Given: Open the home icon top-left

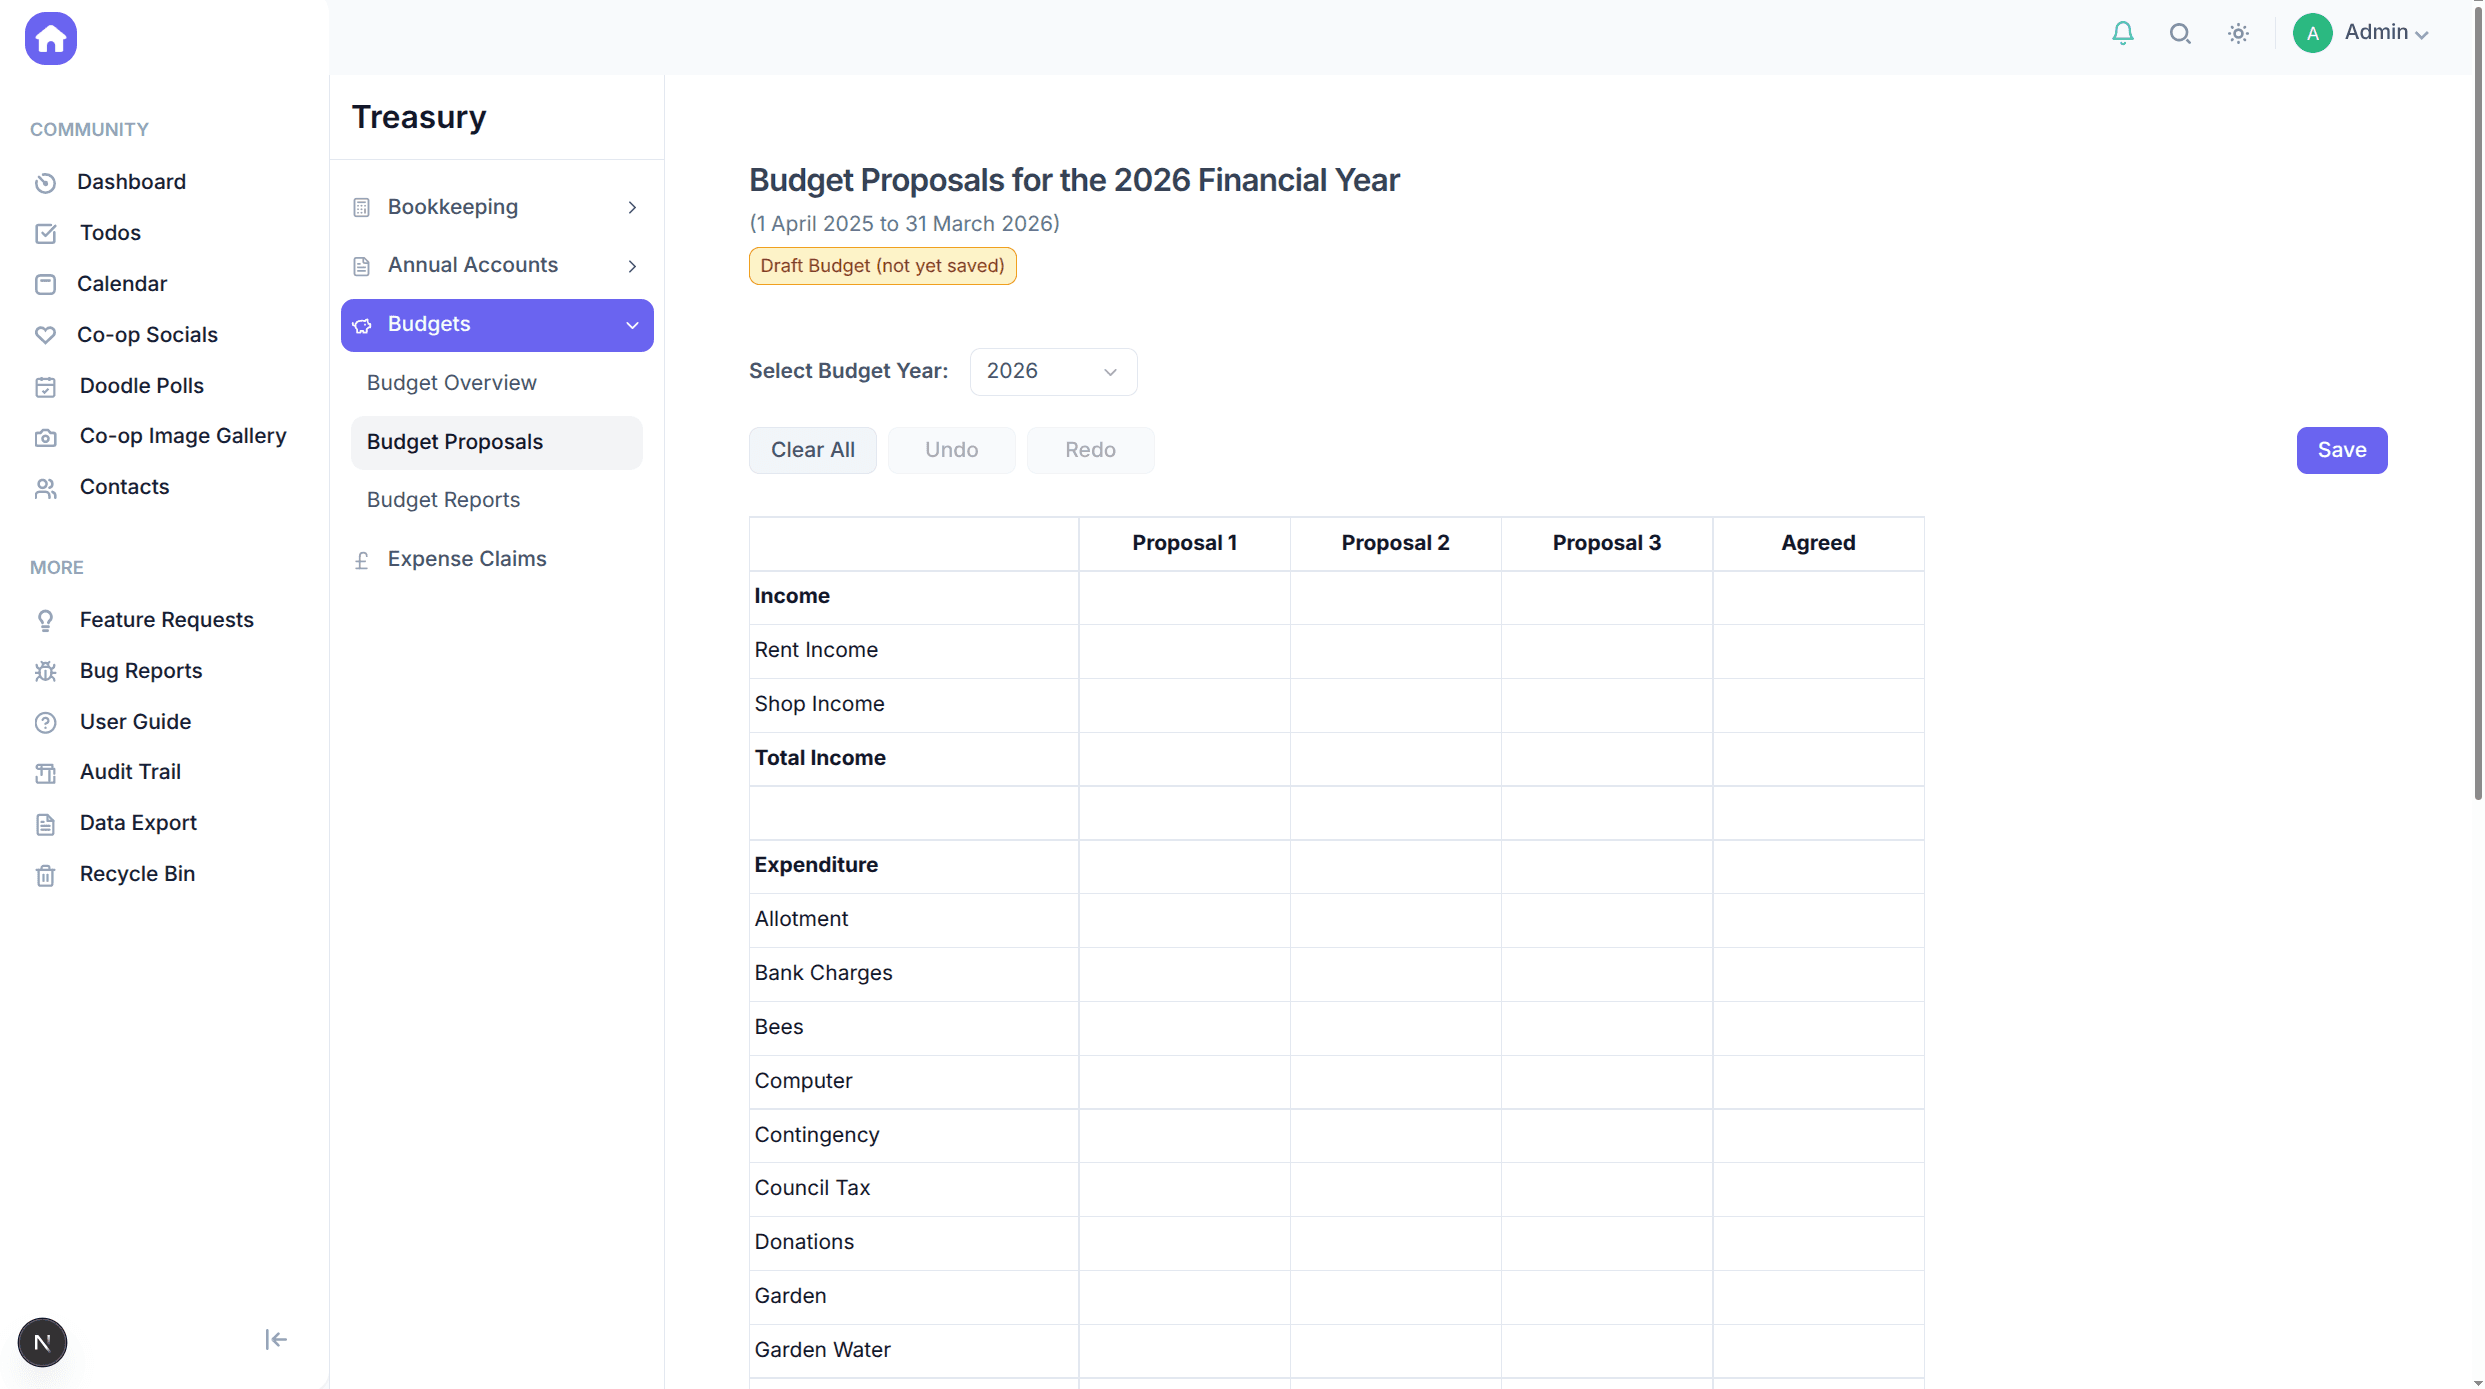Looking at the screenshot, I should pyautogui.click(x=49, y=38).
